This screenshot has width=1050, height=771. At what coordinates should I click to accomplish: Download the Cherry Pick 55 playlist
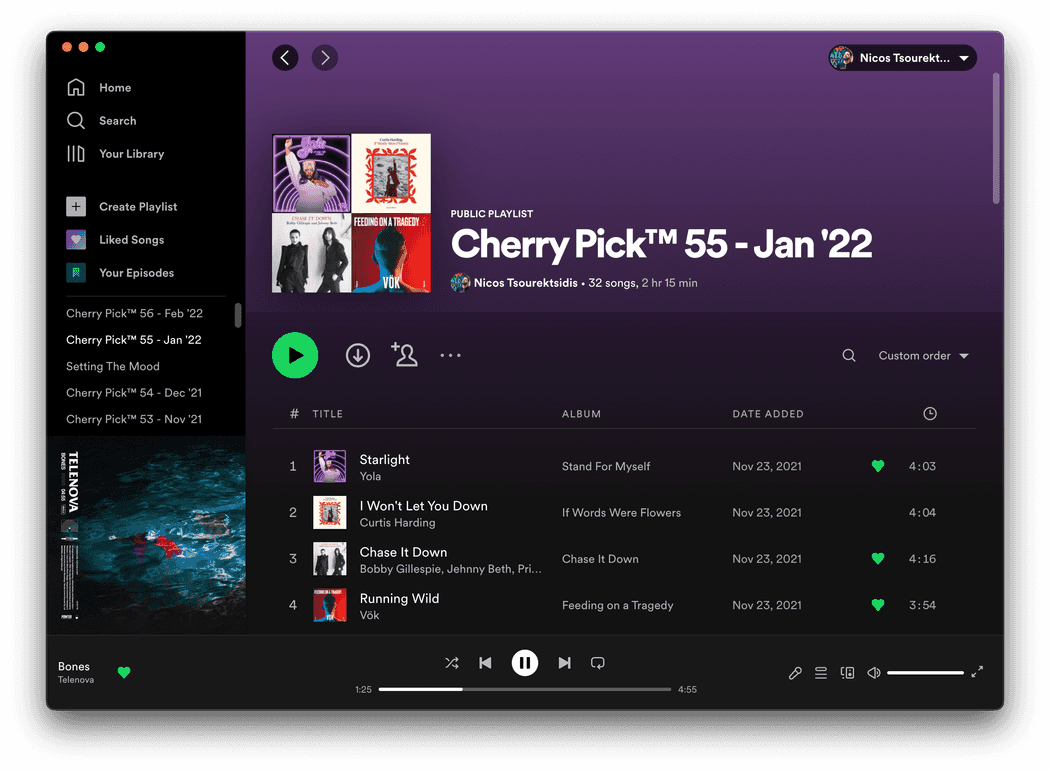coord(357,355)
